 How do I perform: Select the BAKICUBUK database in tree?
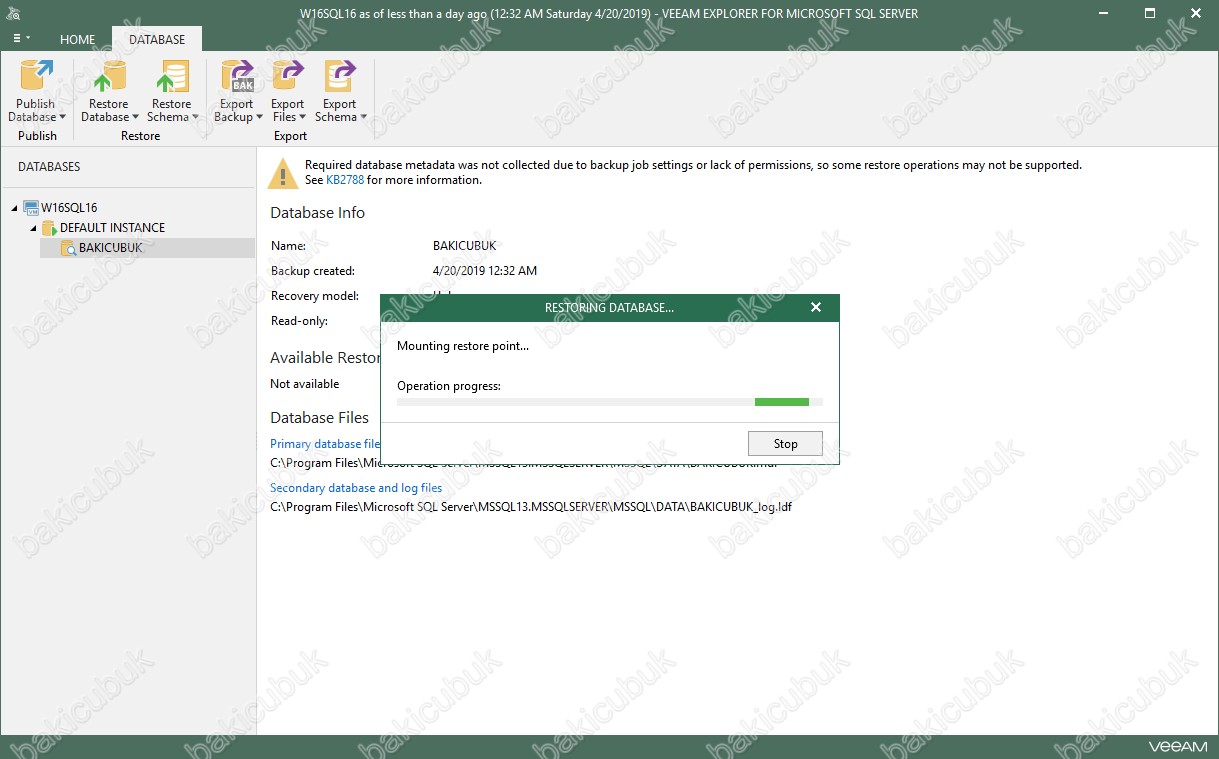tap(110, 248)
